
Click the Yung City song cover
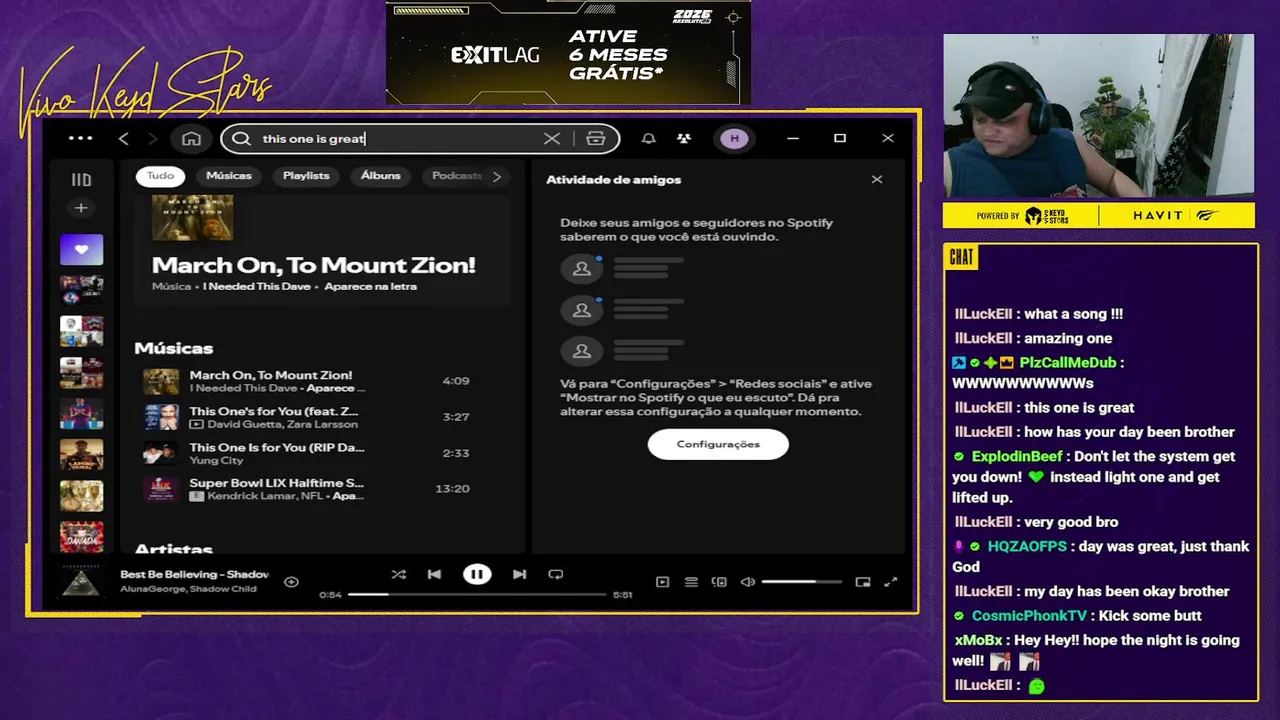[161, 453]
